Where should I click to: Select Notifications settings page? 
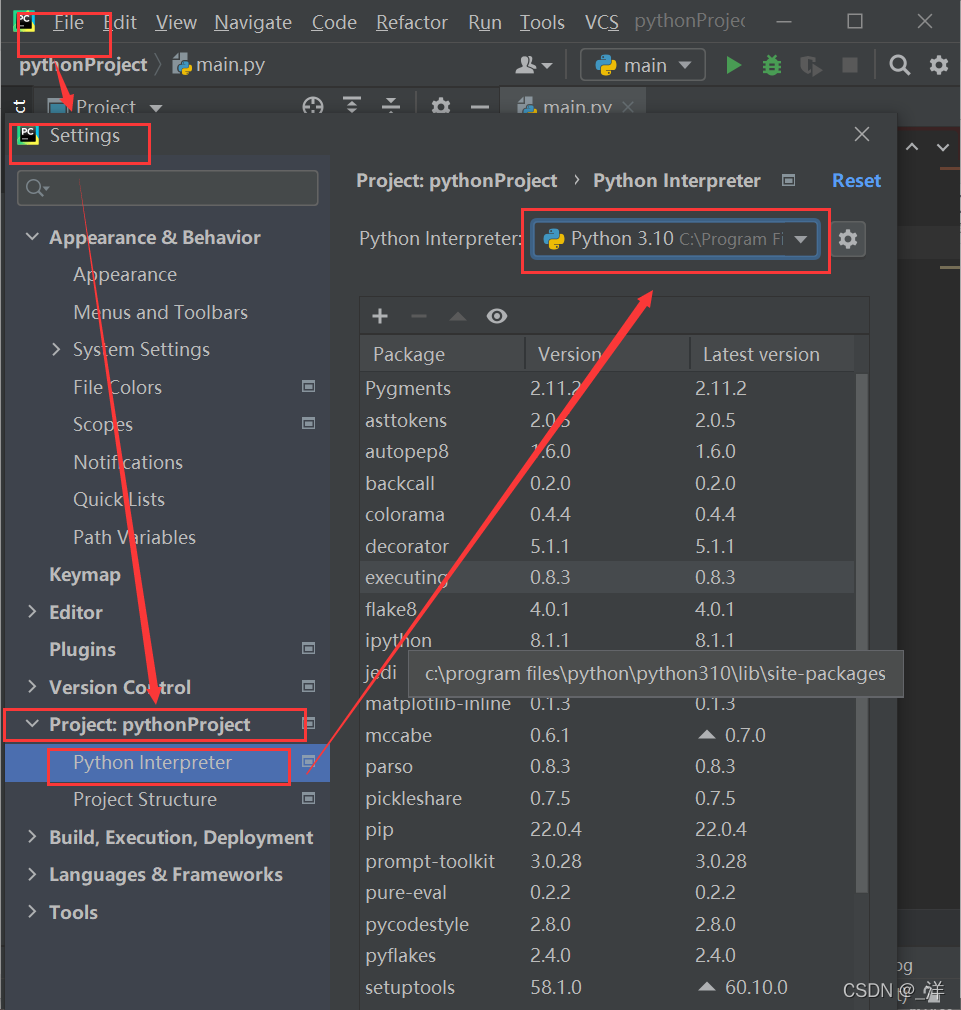128,462
